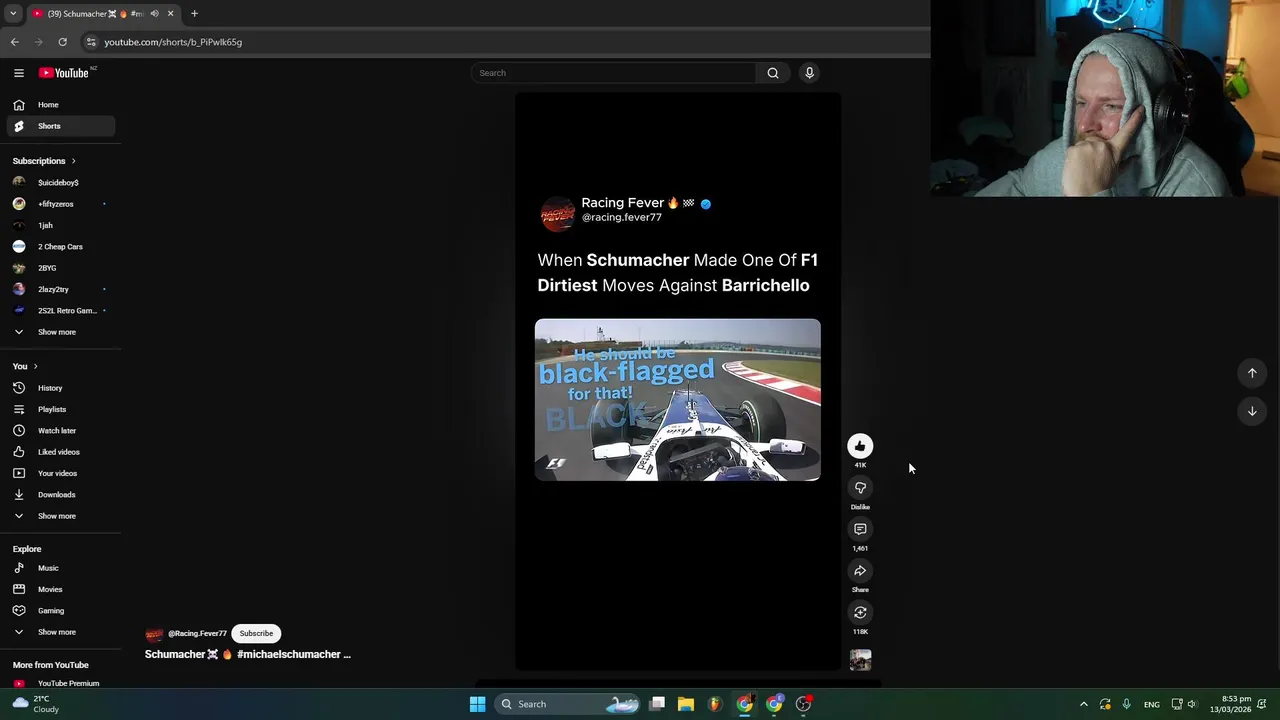Click the Windows taskbar Search box
1280x720 pixels.
(x=568, y=704)
